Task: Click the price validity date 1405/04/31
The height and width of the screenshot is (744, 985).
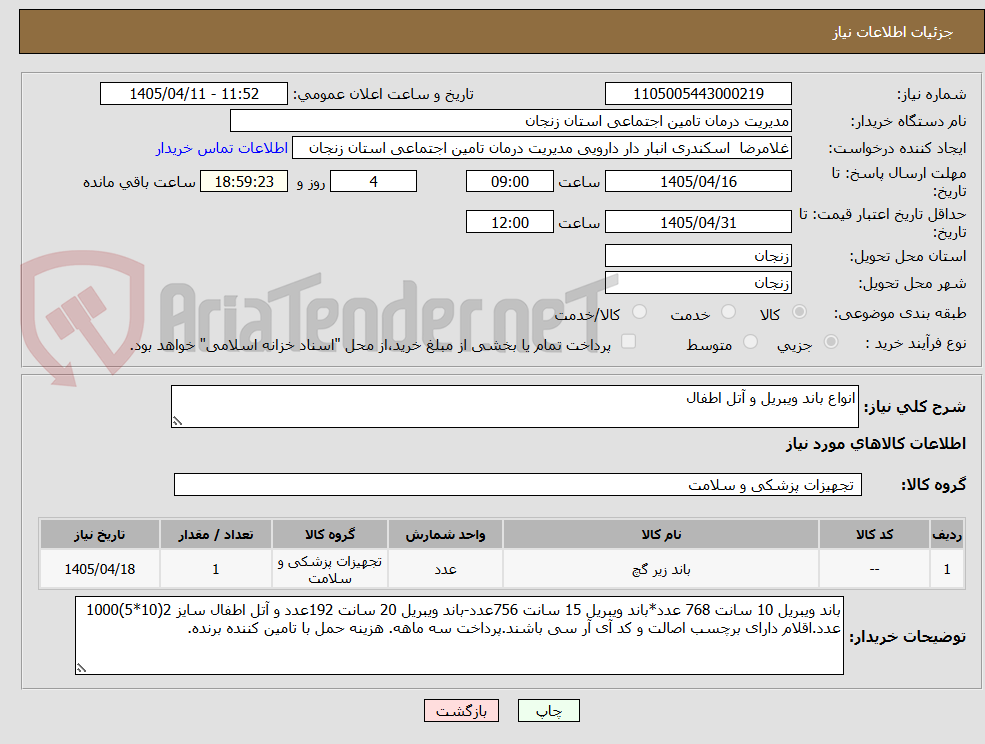Action: tap(698, 222)
